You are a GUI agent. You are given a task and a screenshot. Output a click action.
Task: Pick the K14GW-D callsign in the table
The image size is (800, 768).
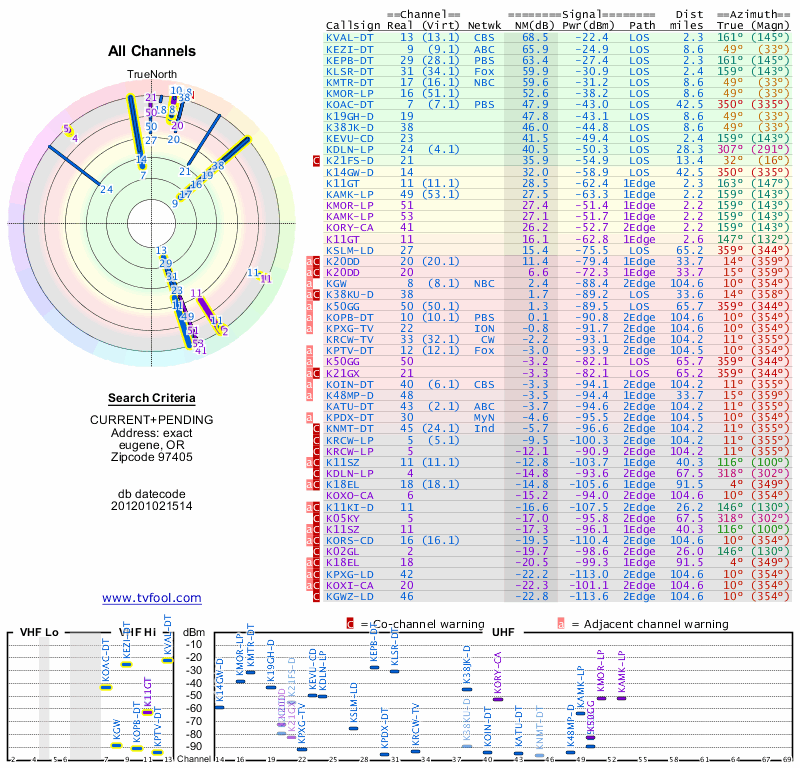(349, 172)
